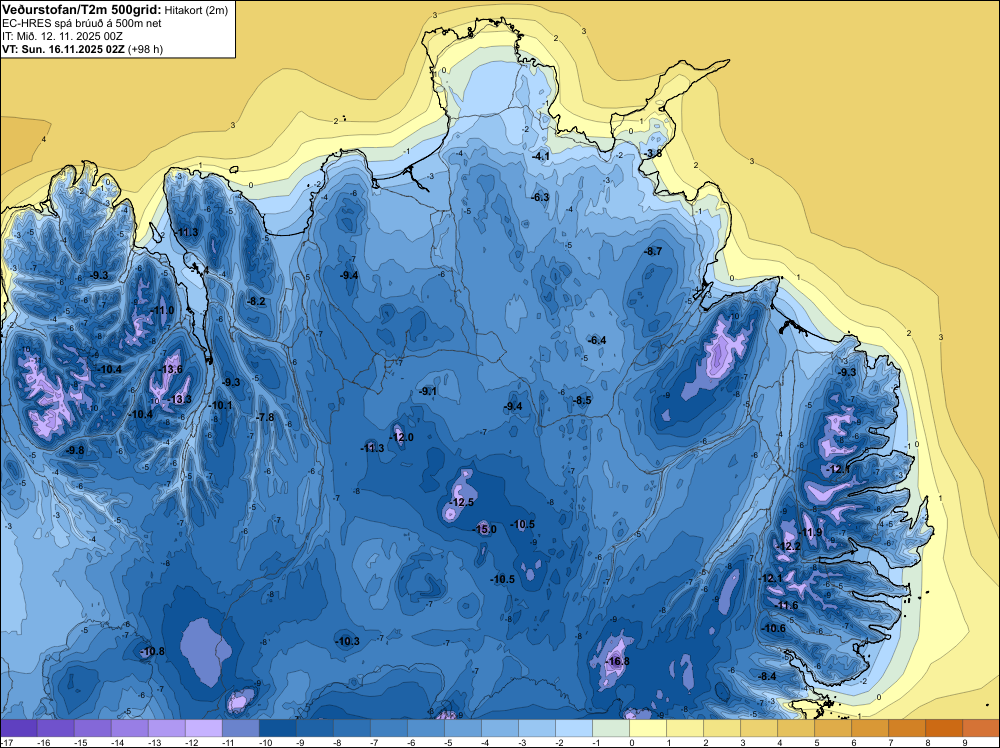The width and height of the screenshot is (1000, 748).
Task: Click the -9.8 temperature label
Action: pyautogui.click(x=75, y=450)
